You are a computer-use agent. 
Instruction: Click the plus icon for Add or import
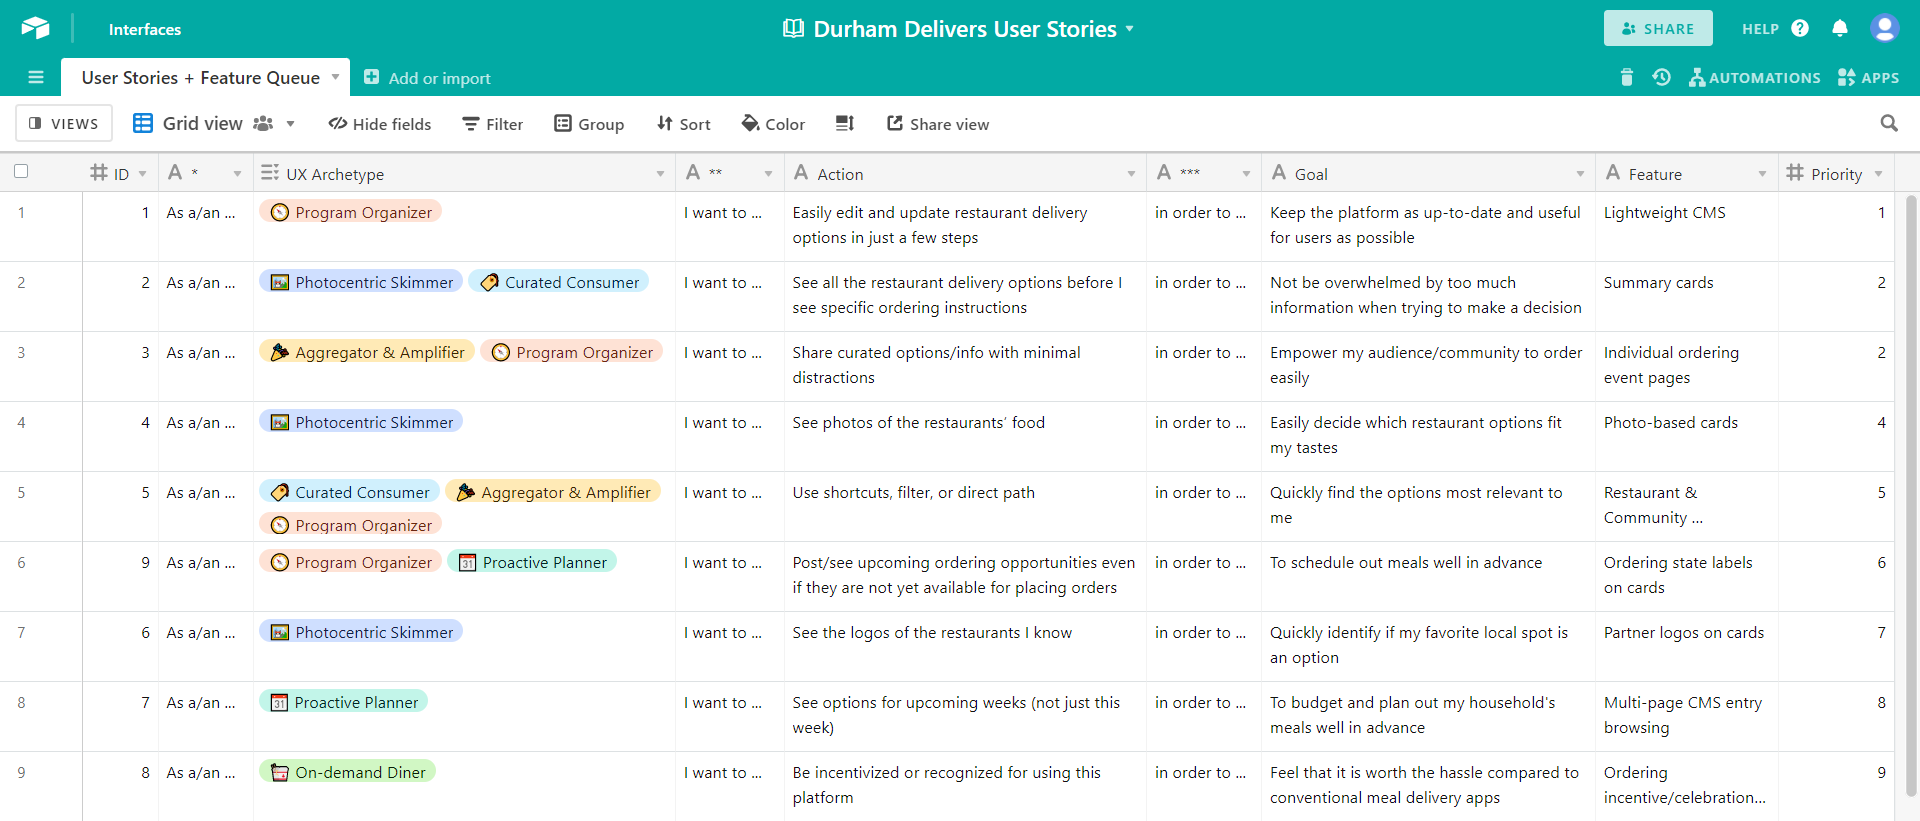(x=371, y=77)
